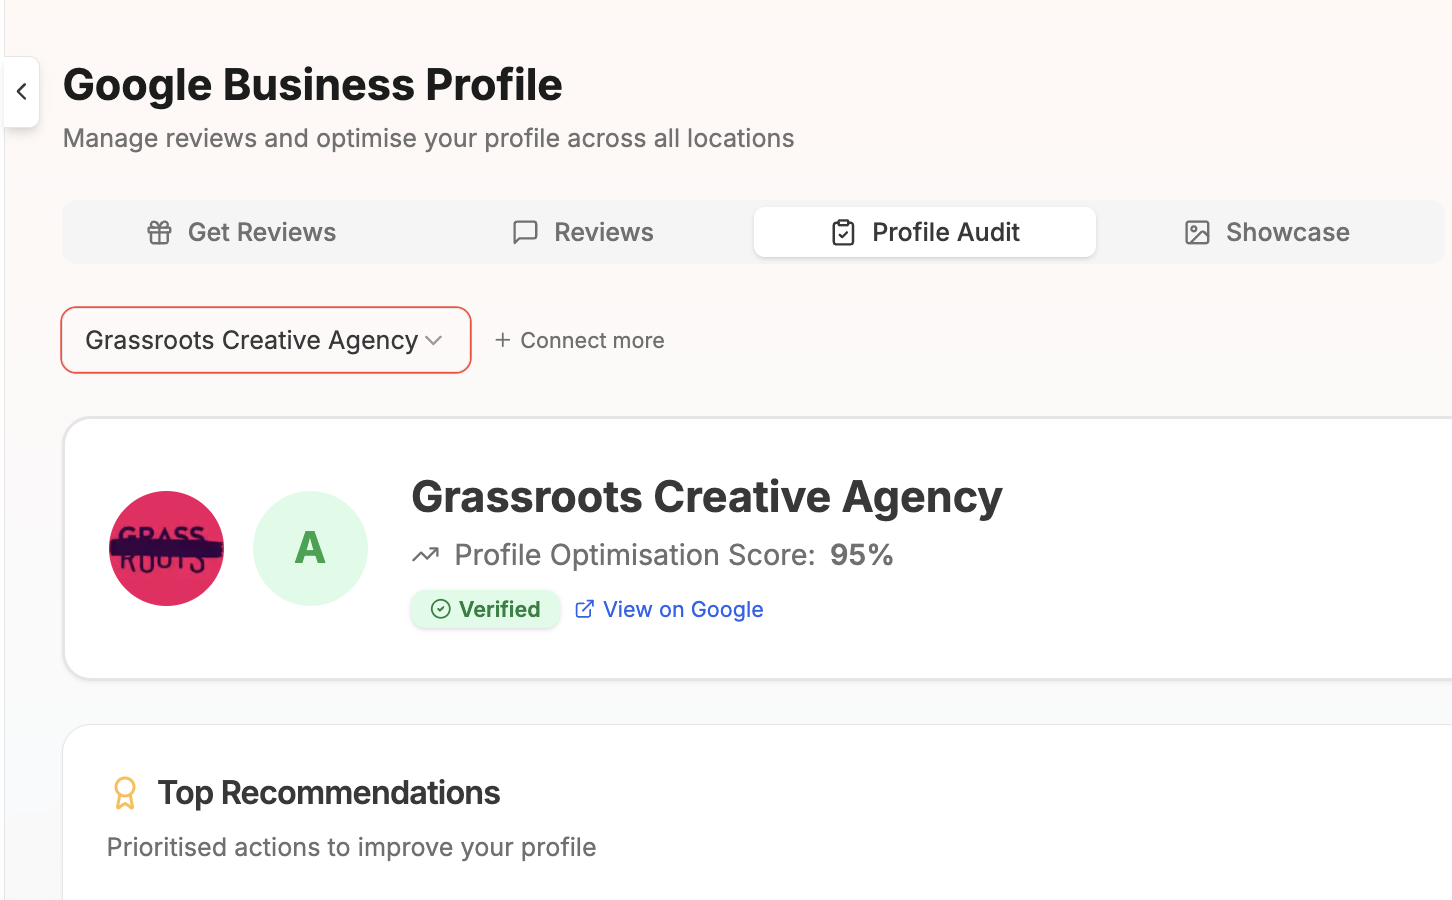
Task: Click the clipboard icon on Profile Audit
Action: (x=843, y=231)
